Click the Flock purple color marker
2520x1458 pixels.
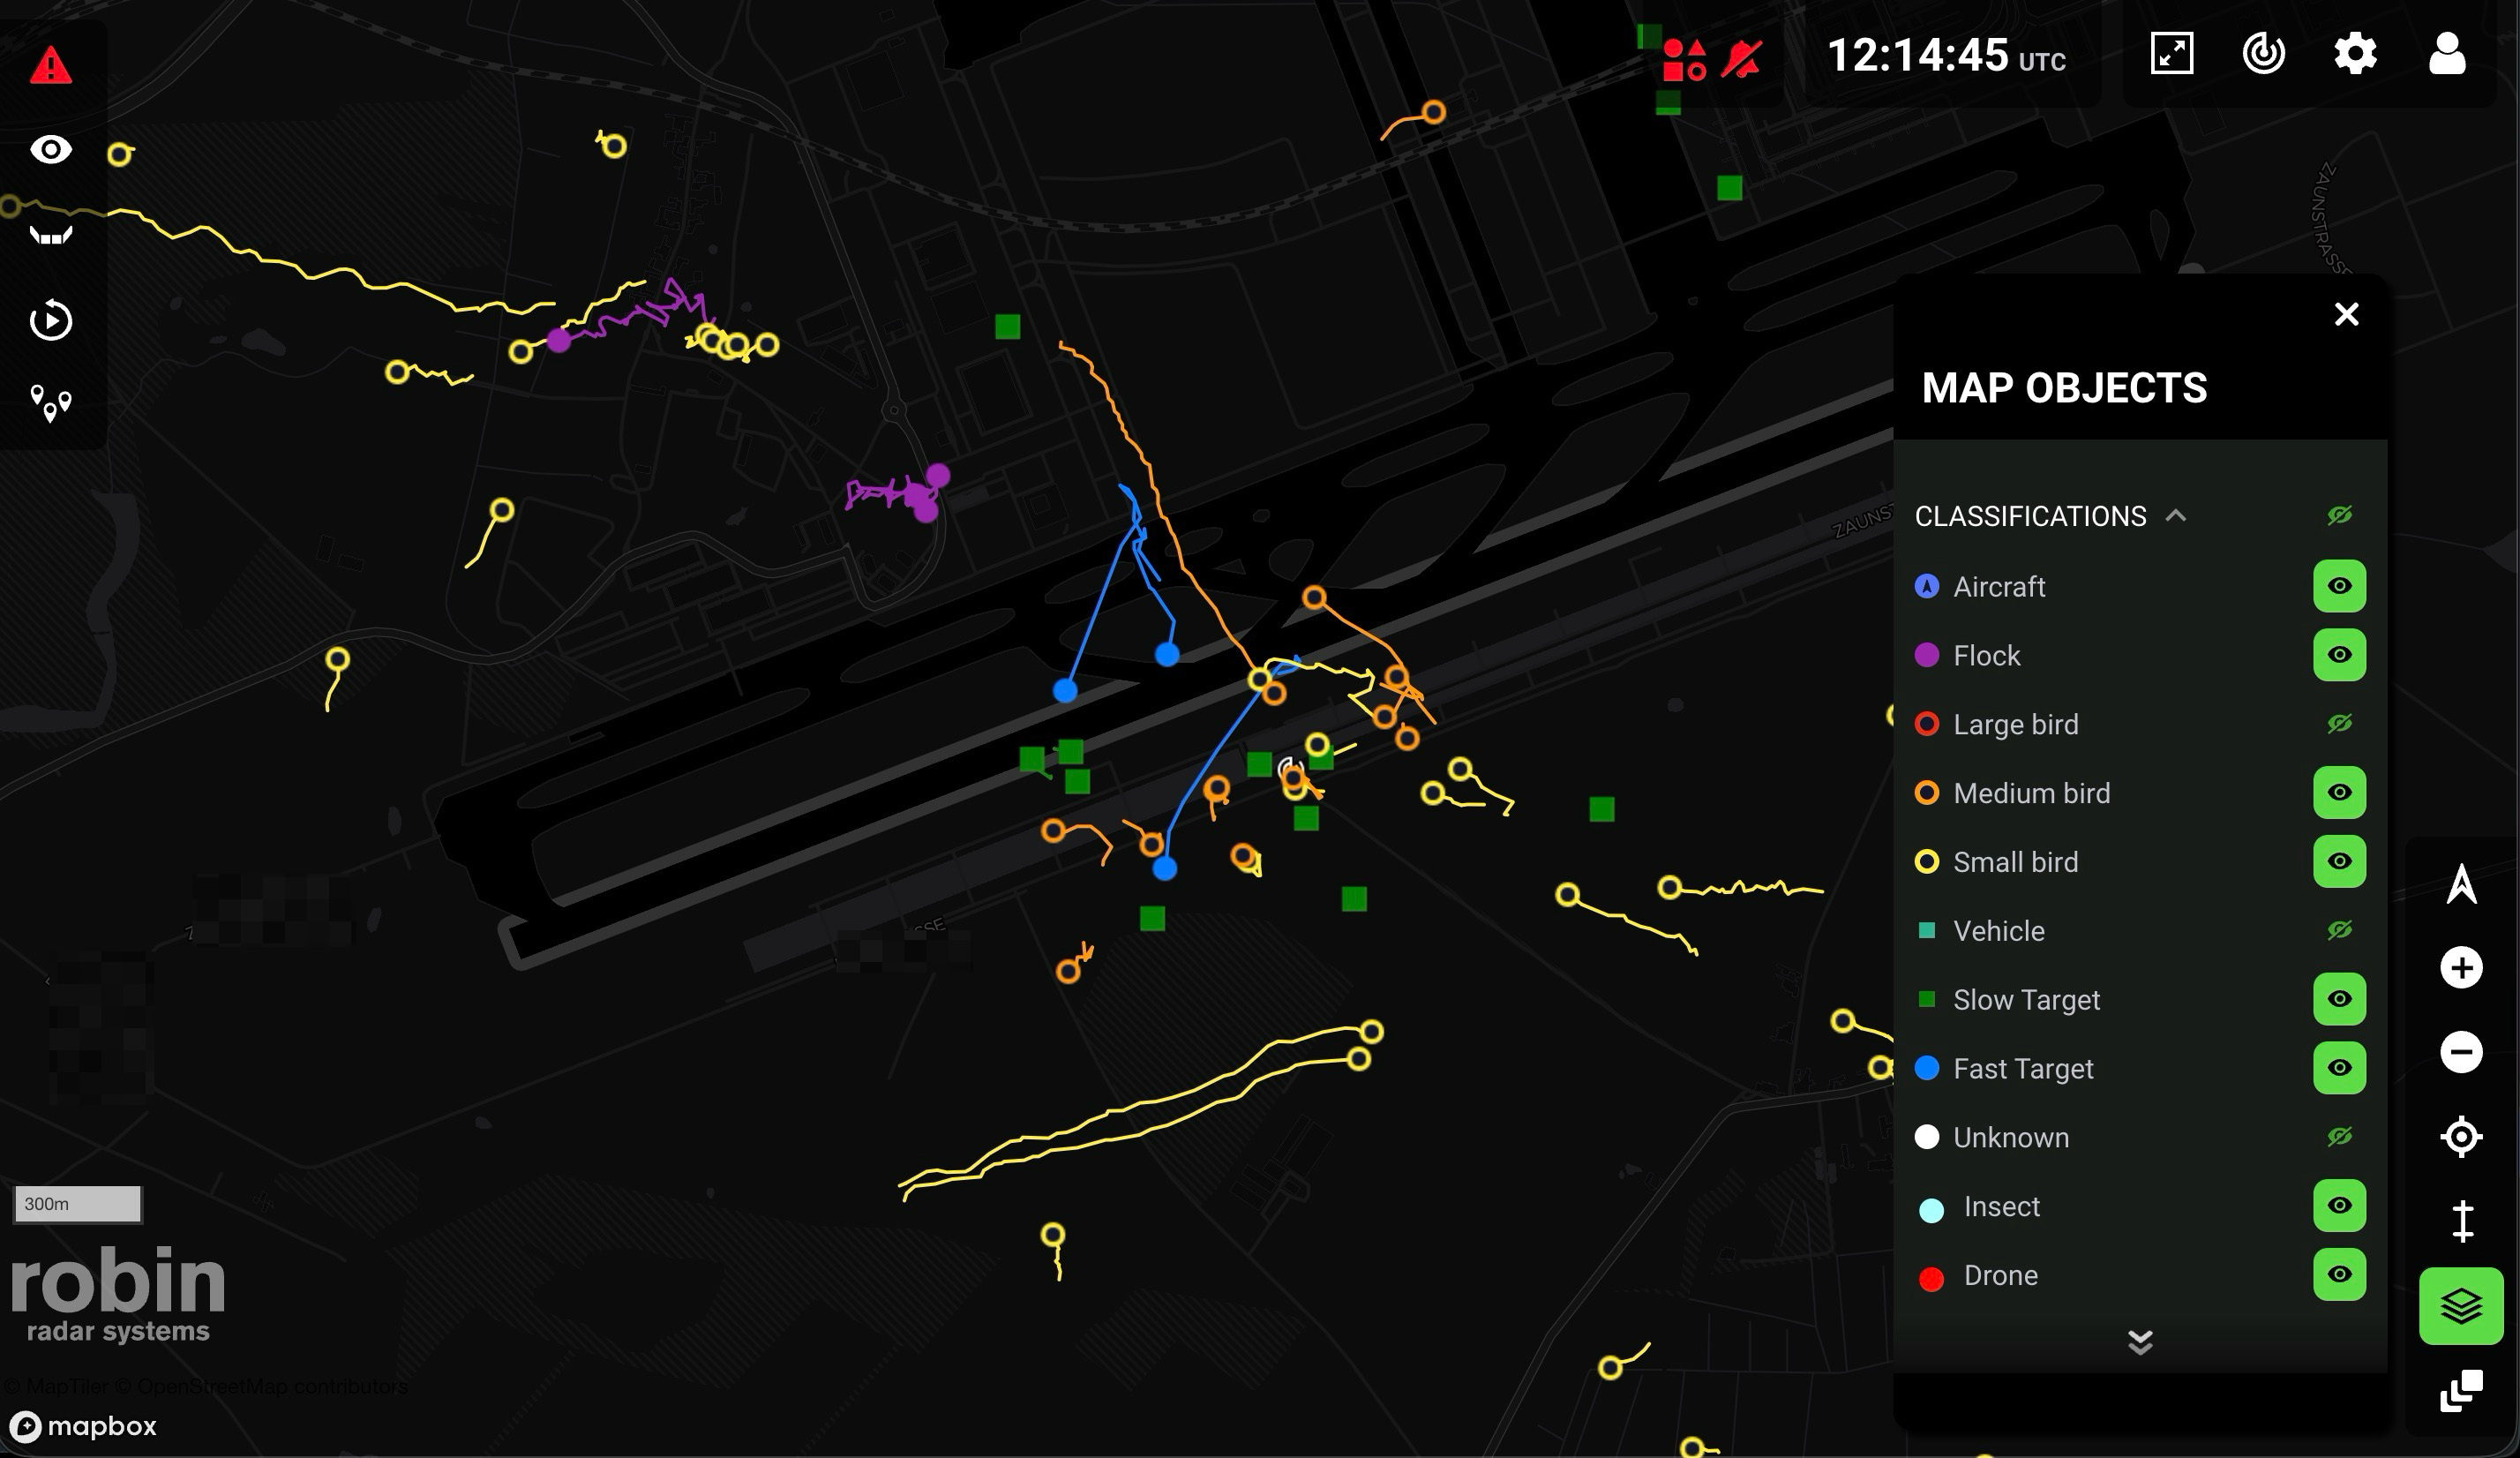(x=1929, y=655)
